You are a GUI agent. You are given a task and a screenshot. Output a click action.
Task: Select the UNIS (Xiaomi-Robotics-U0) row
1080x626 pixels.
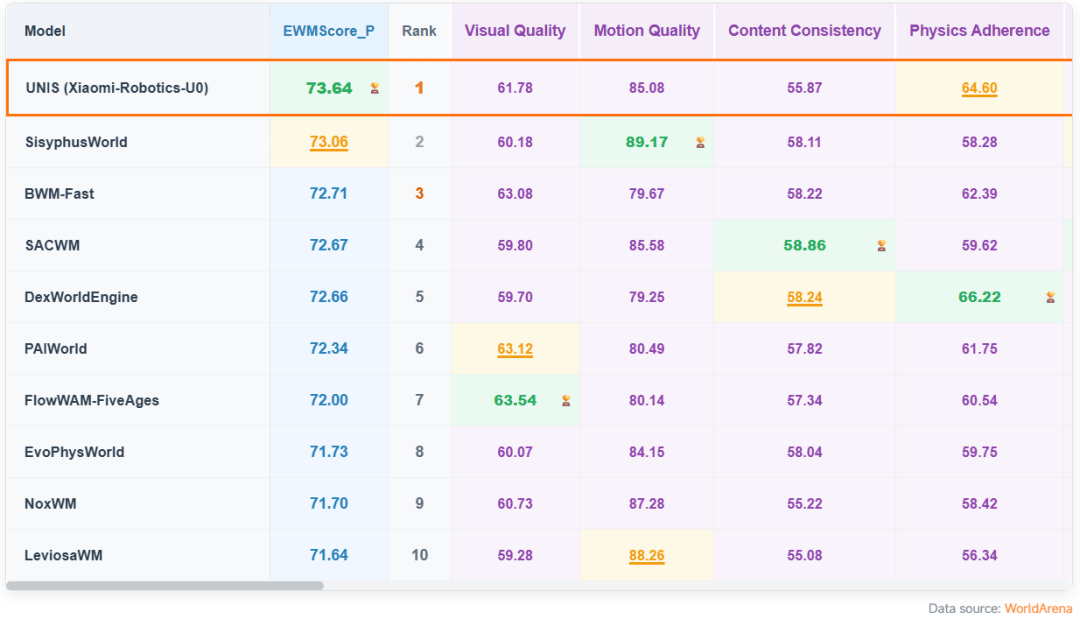click(539, 87)
